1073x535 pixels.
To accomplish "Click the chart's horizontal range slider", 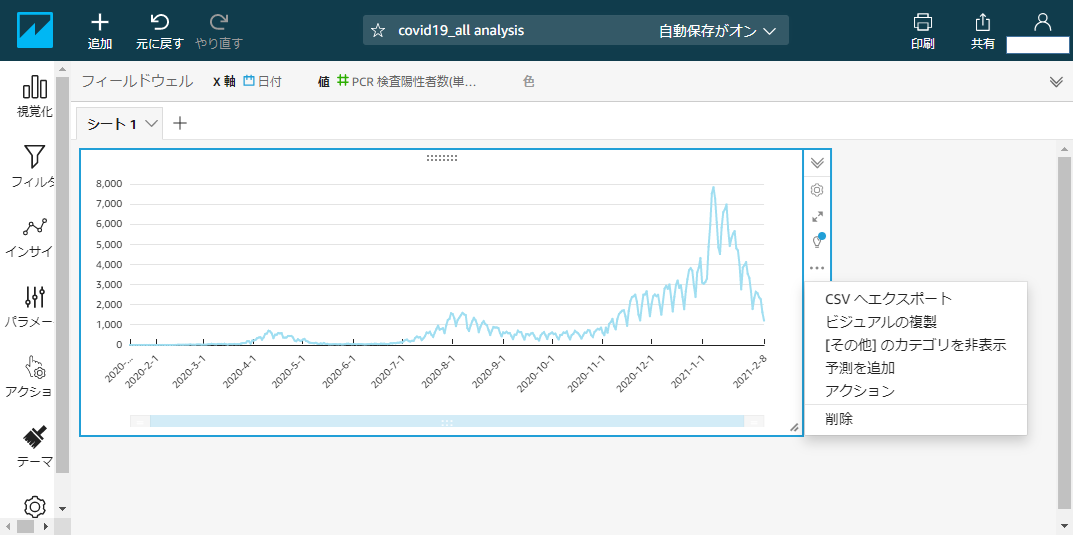I will [447, 421].
